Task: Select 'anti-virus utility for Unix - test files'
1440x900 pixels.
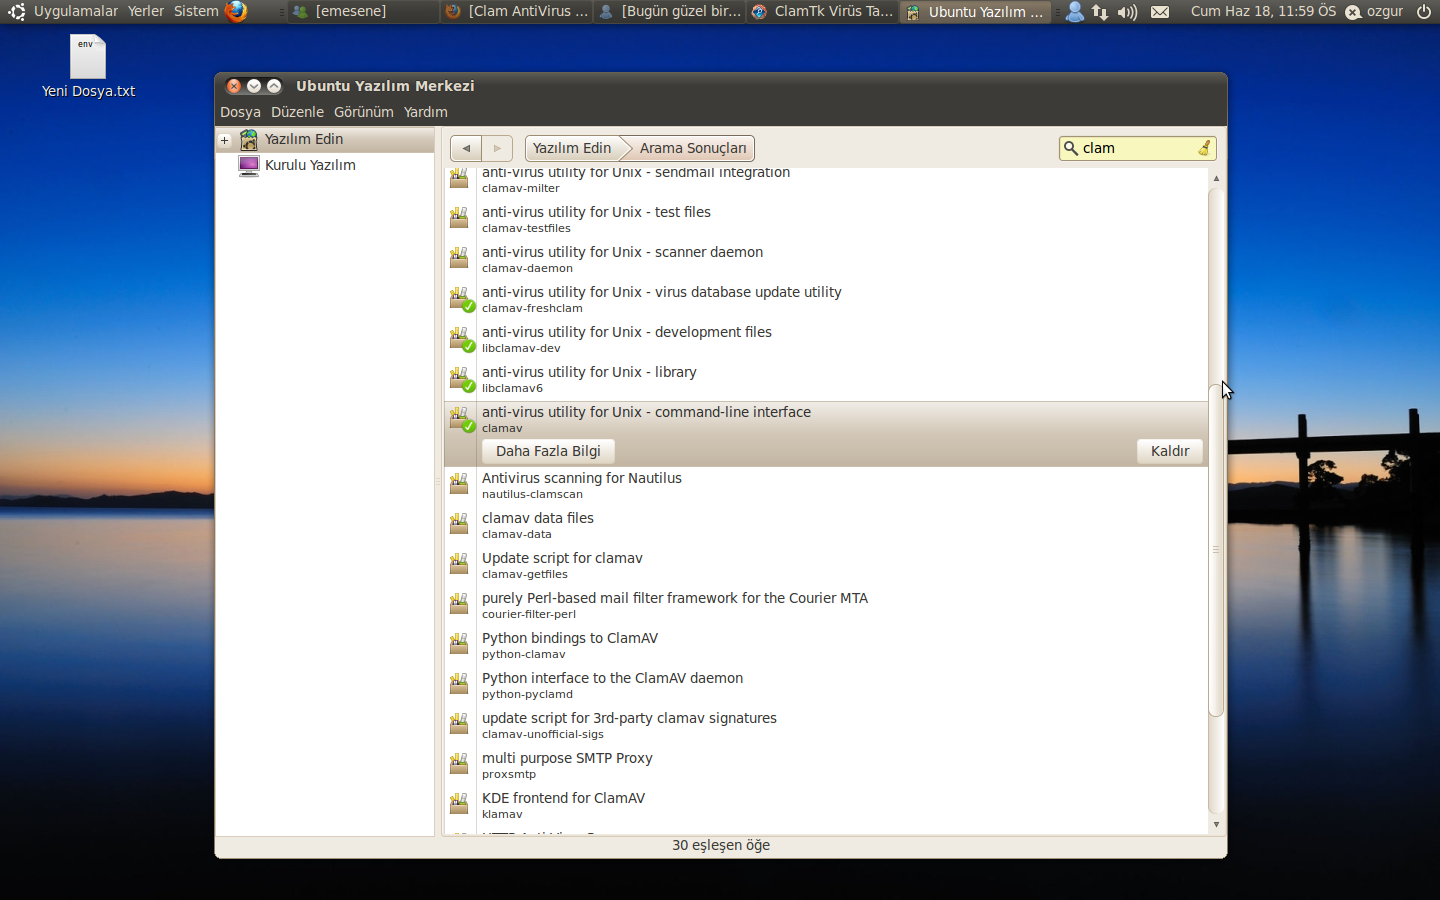Action: pos(826,218)
